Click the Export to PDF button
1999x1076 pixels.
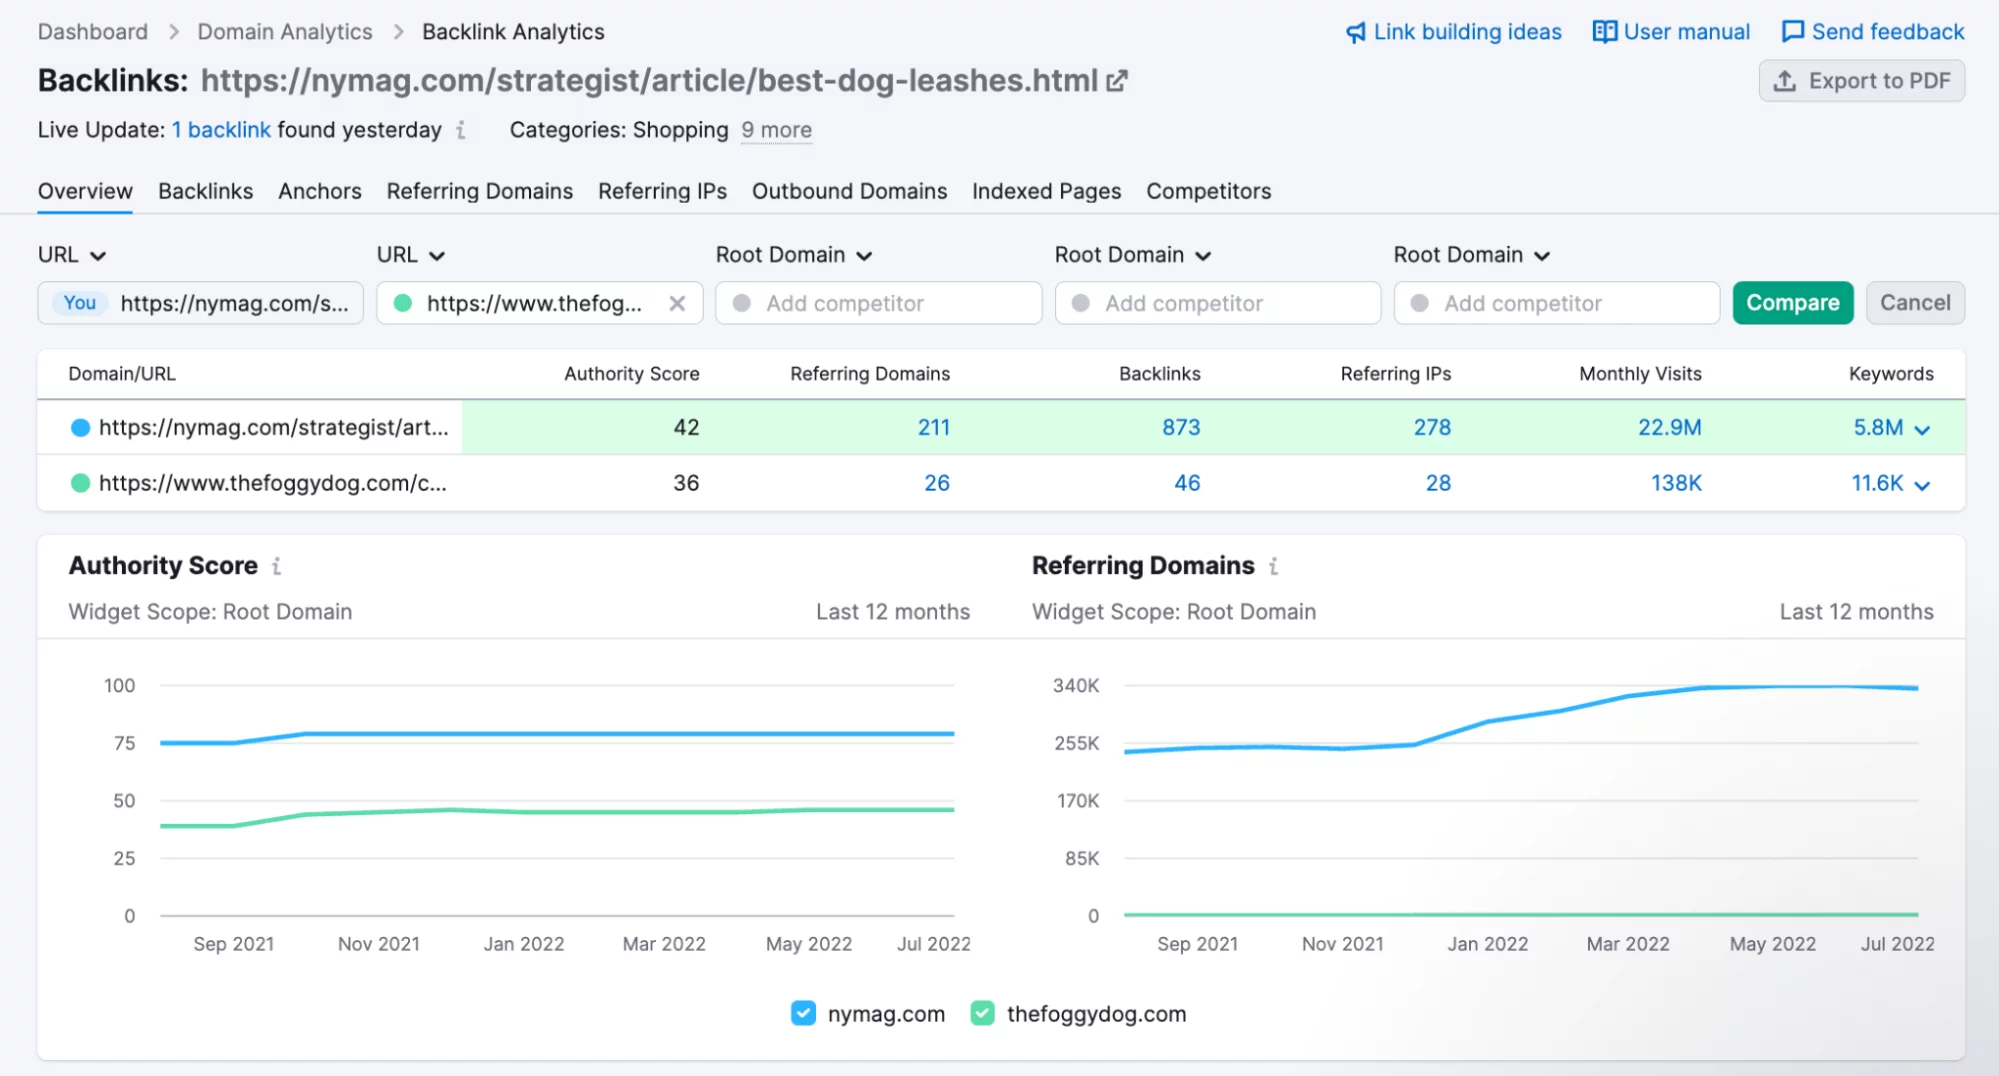[x=1861, y=81]
